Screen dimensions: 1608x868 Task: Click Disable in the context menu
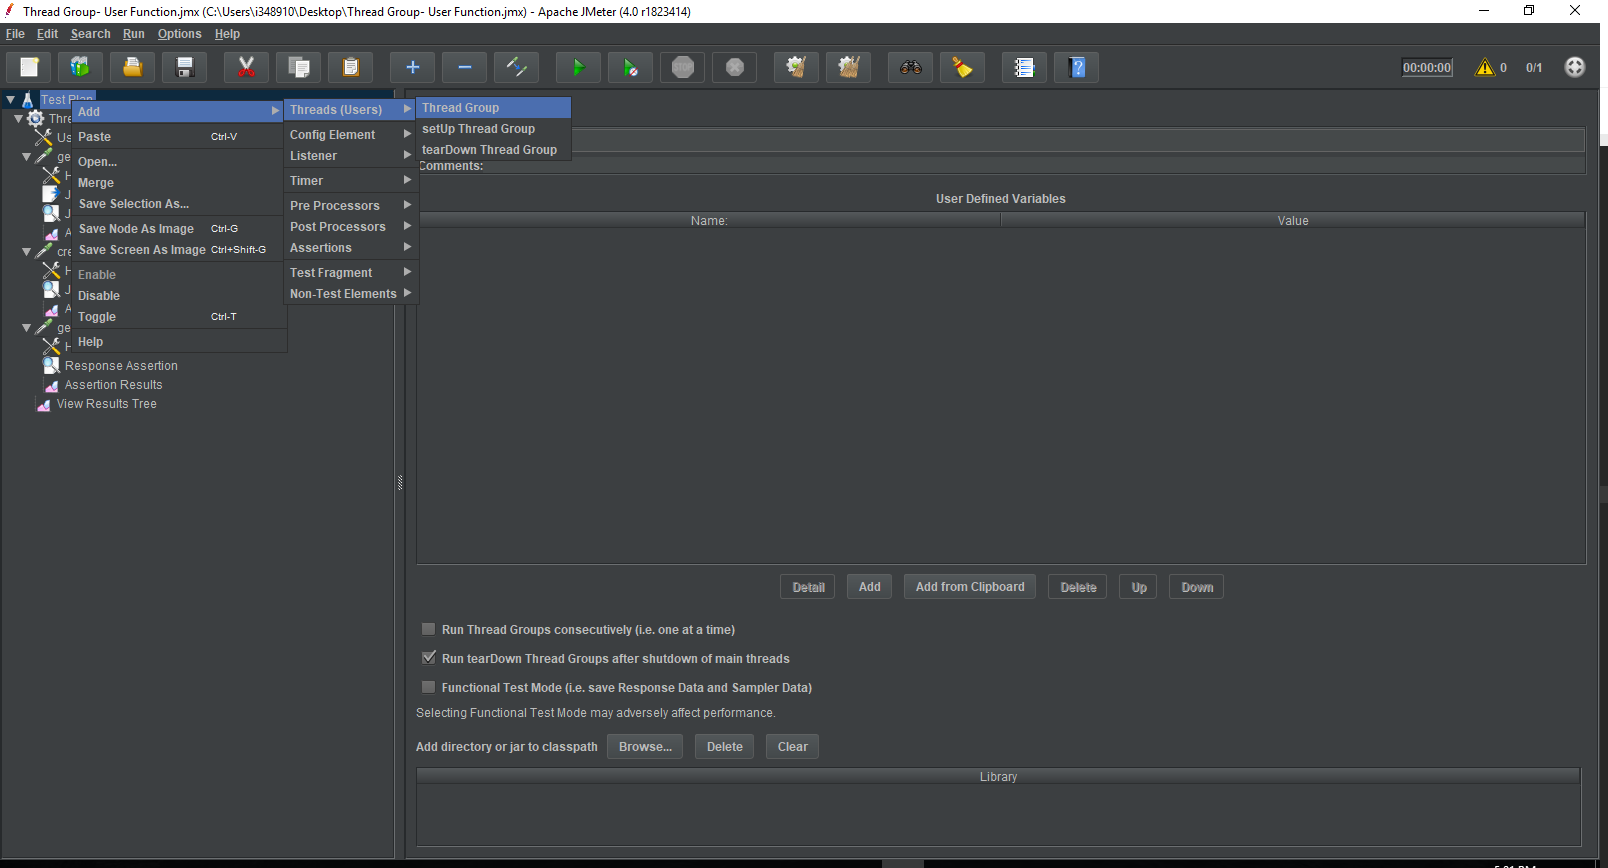click(x=179, y=296)
